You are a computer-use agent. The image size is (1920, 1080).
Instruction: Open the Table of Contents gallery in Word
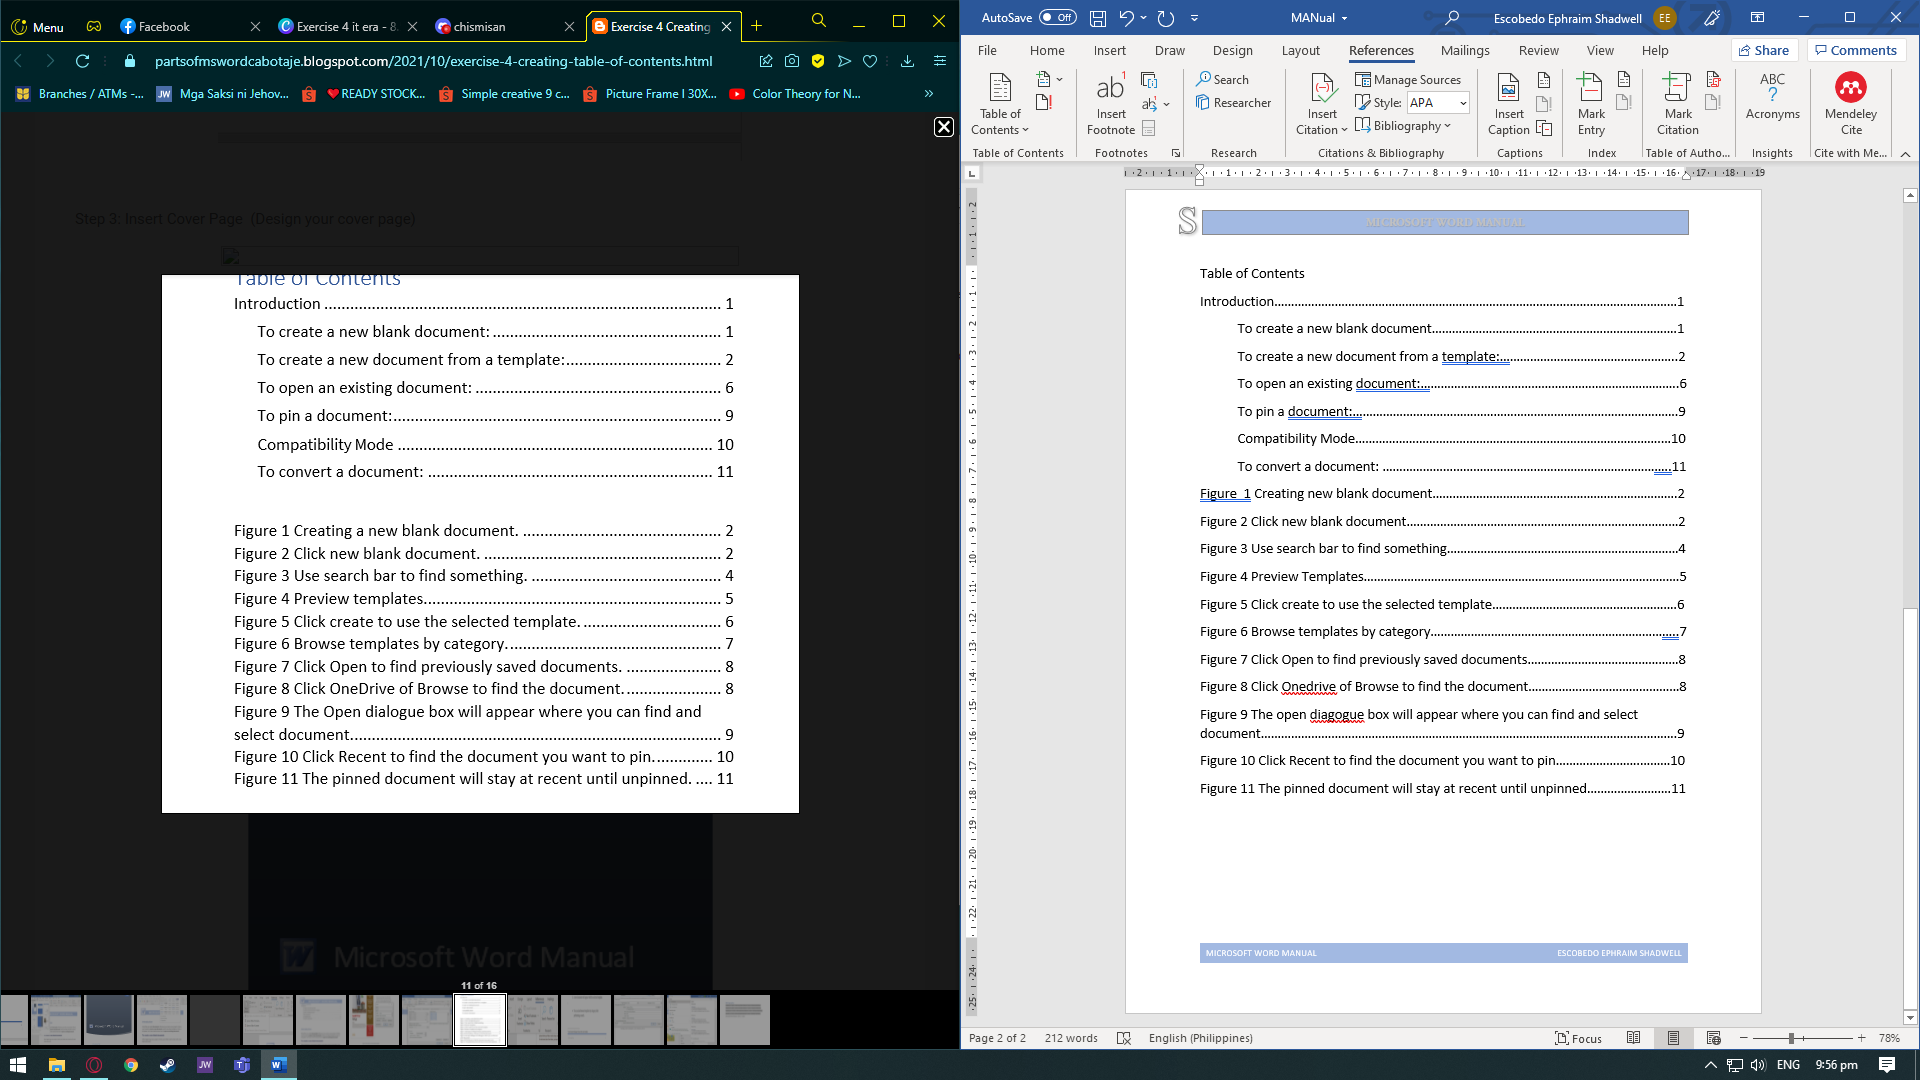point(1000,104)
